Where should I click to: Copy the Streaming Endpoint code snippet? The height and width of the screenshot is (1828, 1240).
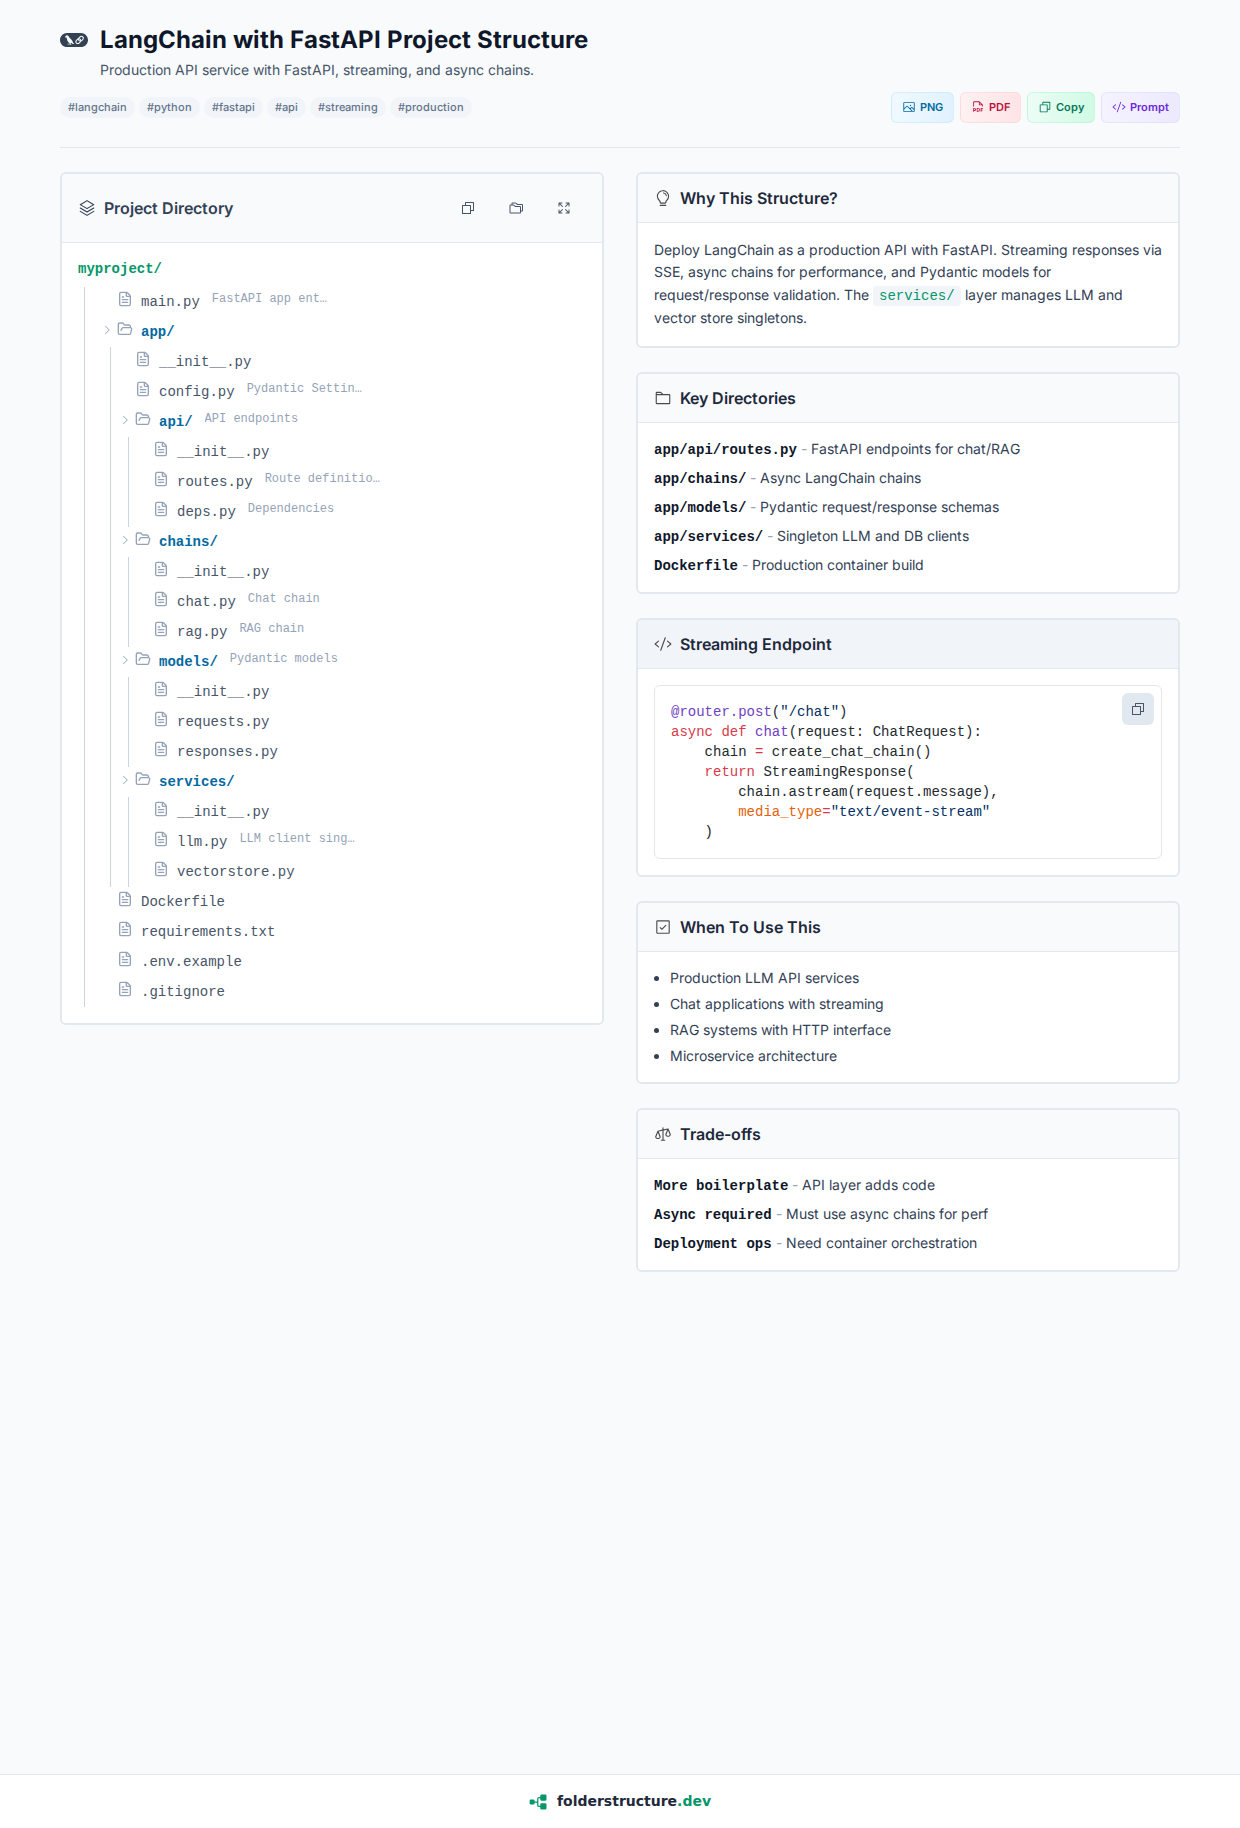pyautogui.click(x=1137, y=709)
